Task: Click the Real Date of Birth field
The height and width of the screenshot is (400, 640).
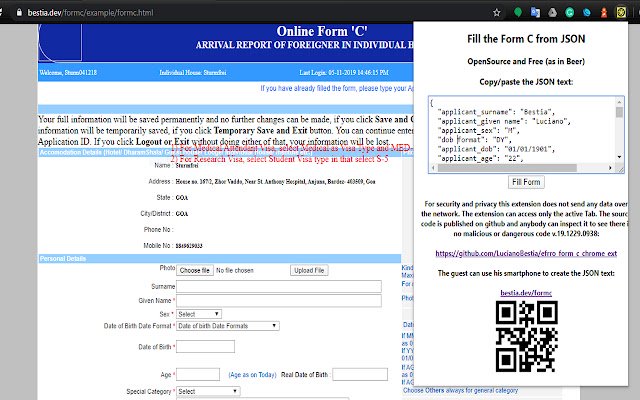Action: point(360,374)
